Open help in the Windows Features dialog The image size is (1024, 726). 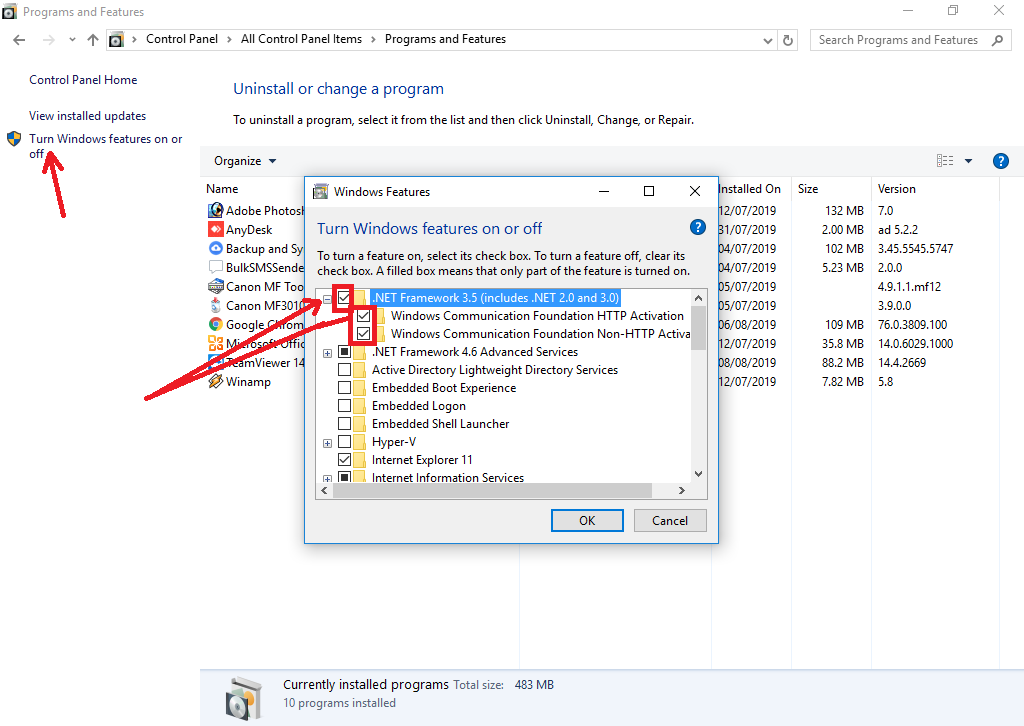[697, 227]
